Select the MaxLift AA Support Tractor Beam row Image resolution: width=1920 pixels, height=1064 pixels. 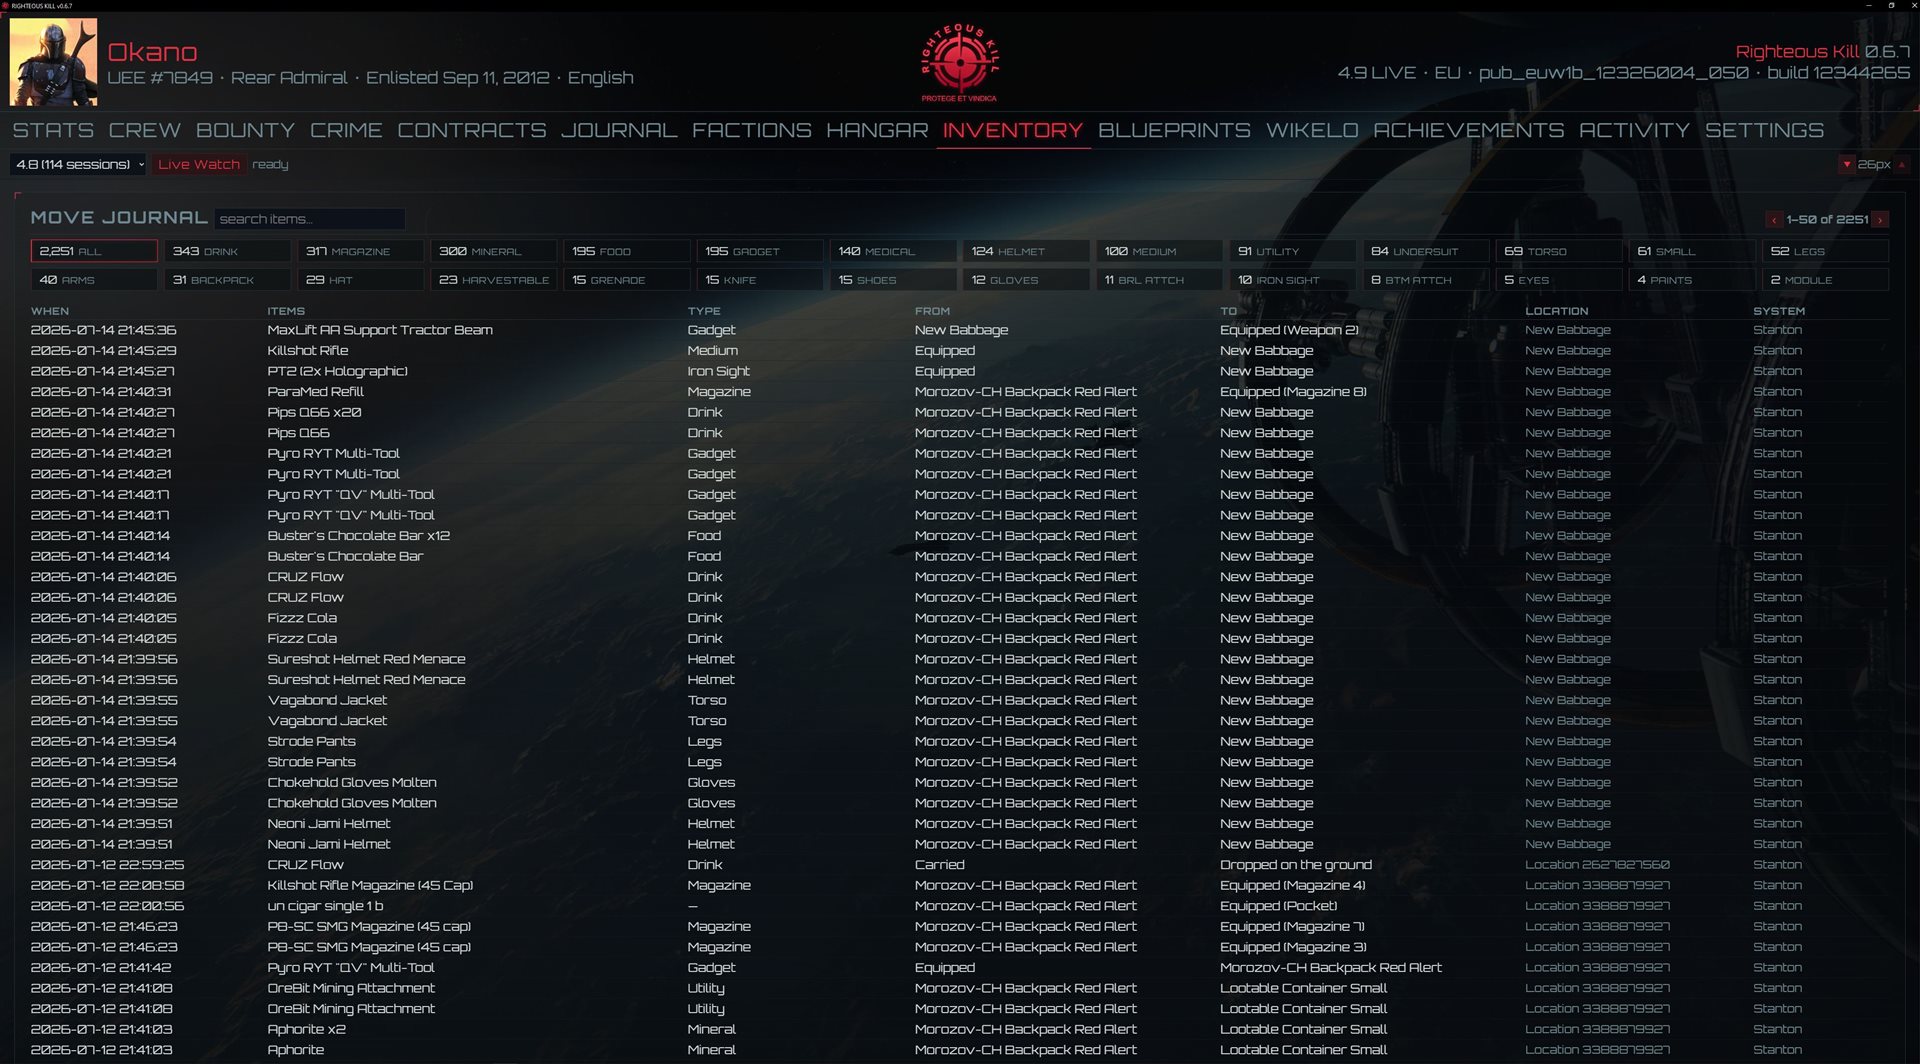tap(960, 330)
